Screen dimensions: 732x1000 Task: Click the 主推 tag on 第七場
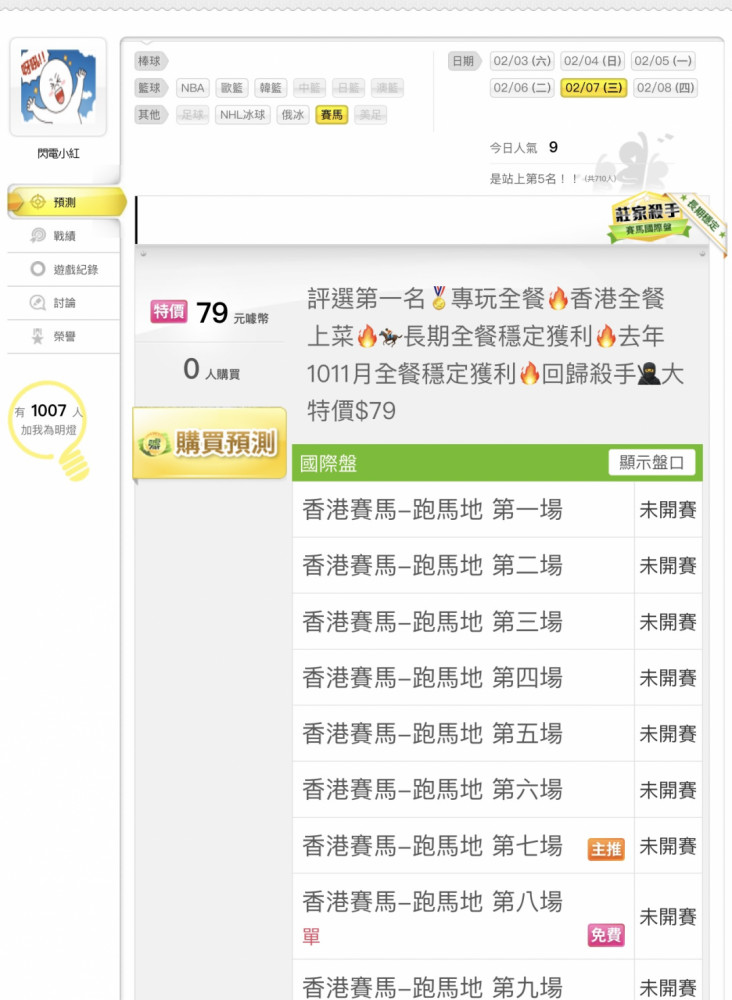point(606,849)
